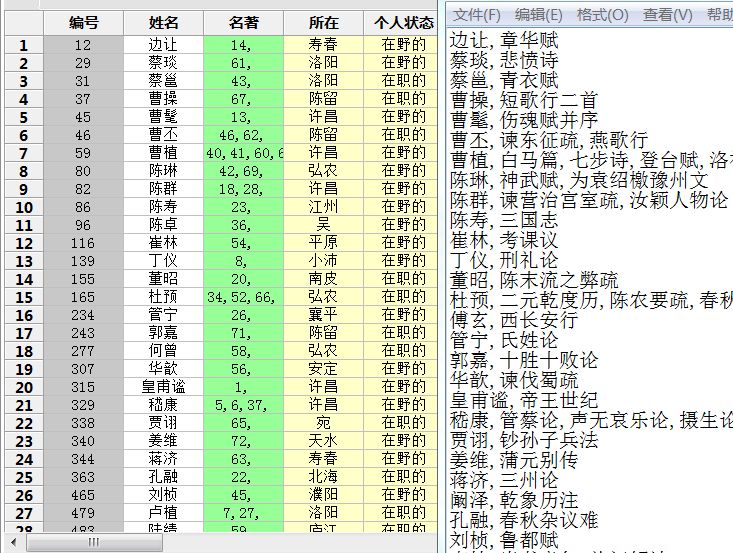733x553 pixels.
Task: Select the name cell 孔融
Action: click(x=164, y=477)
